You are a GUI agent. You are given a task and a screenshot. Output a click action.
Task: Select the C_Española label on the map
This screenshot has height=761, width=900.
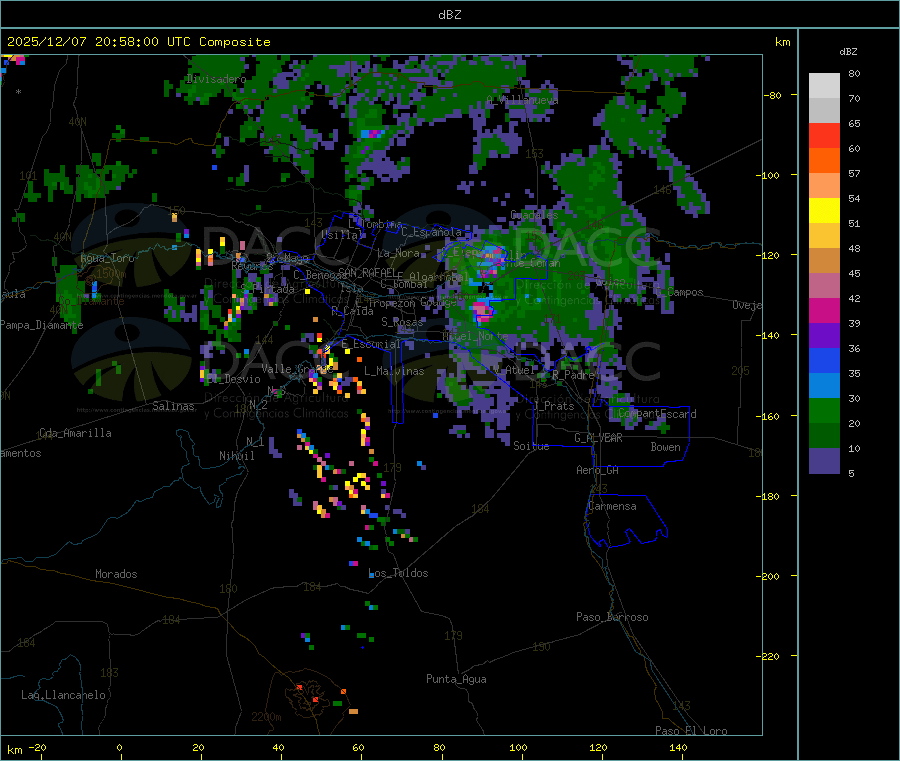432,232
